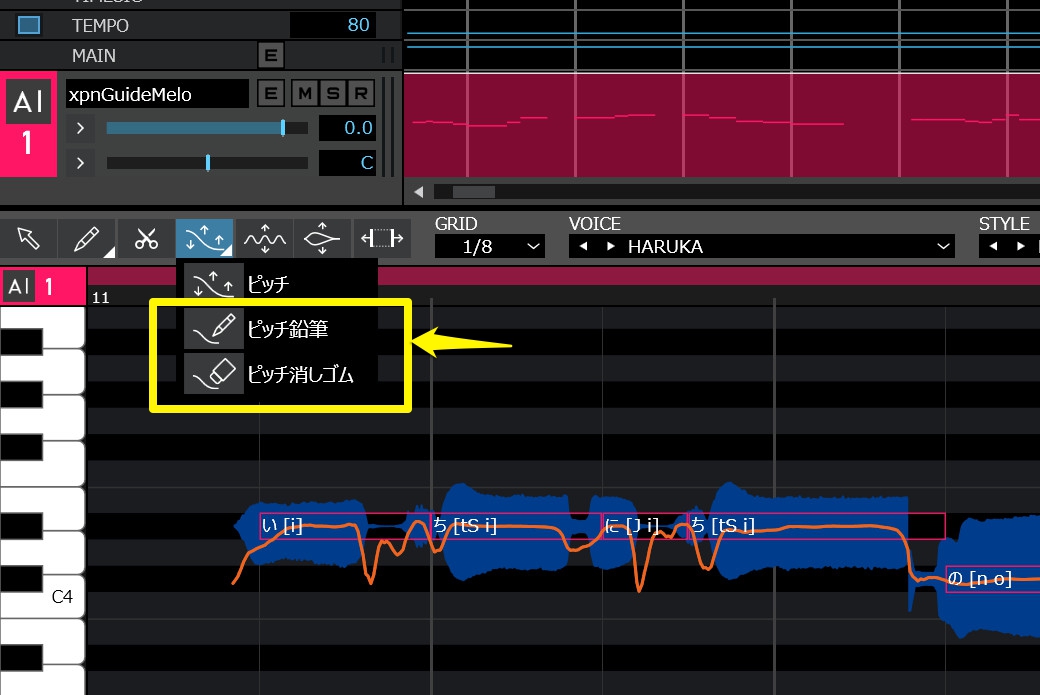Select the second ち [tS i] note

point(816,526)
